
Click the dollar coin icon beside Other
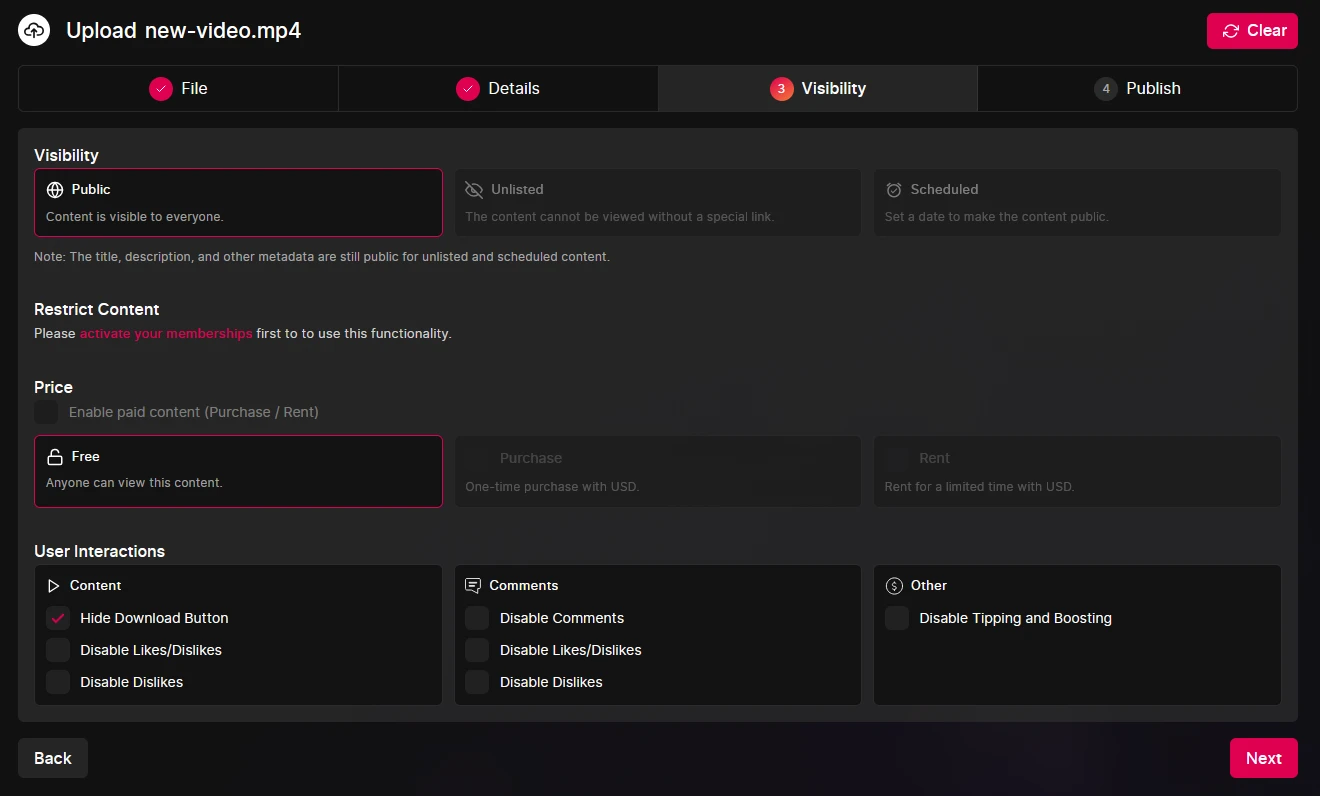coord(894,586)
